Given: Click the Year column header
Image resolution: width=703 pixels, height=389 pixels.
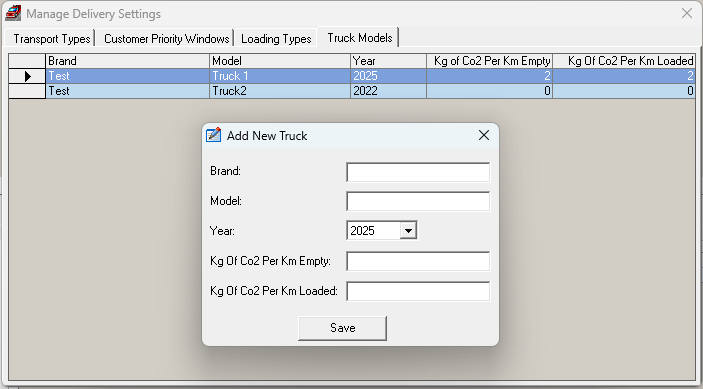Looking at the screenshot, I should [x=388, y=61].
